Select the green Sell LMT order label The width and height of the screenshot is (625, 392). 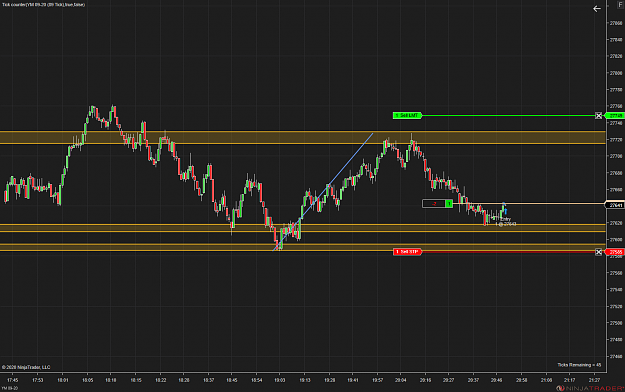tap(407, 116)
